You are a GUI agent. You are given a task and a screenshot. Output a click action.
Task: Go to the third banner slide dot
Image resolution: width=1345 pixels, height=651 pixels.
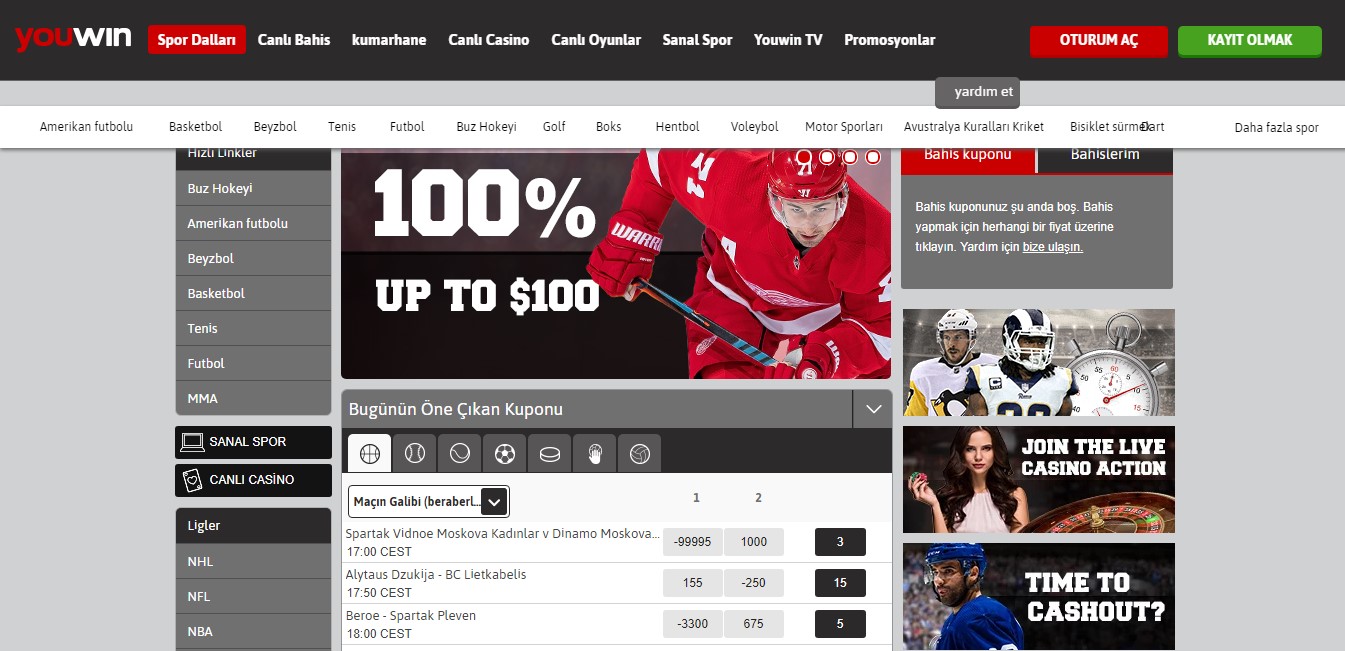point(850,157)
